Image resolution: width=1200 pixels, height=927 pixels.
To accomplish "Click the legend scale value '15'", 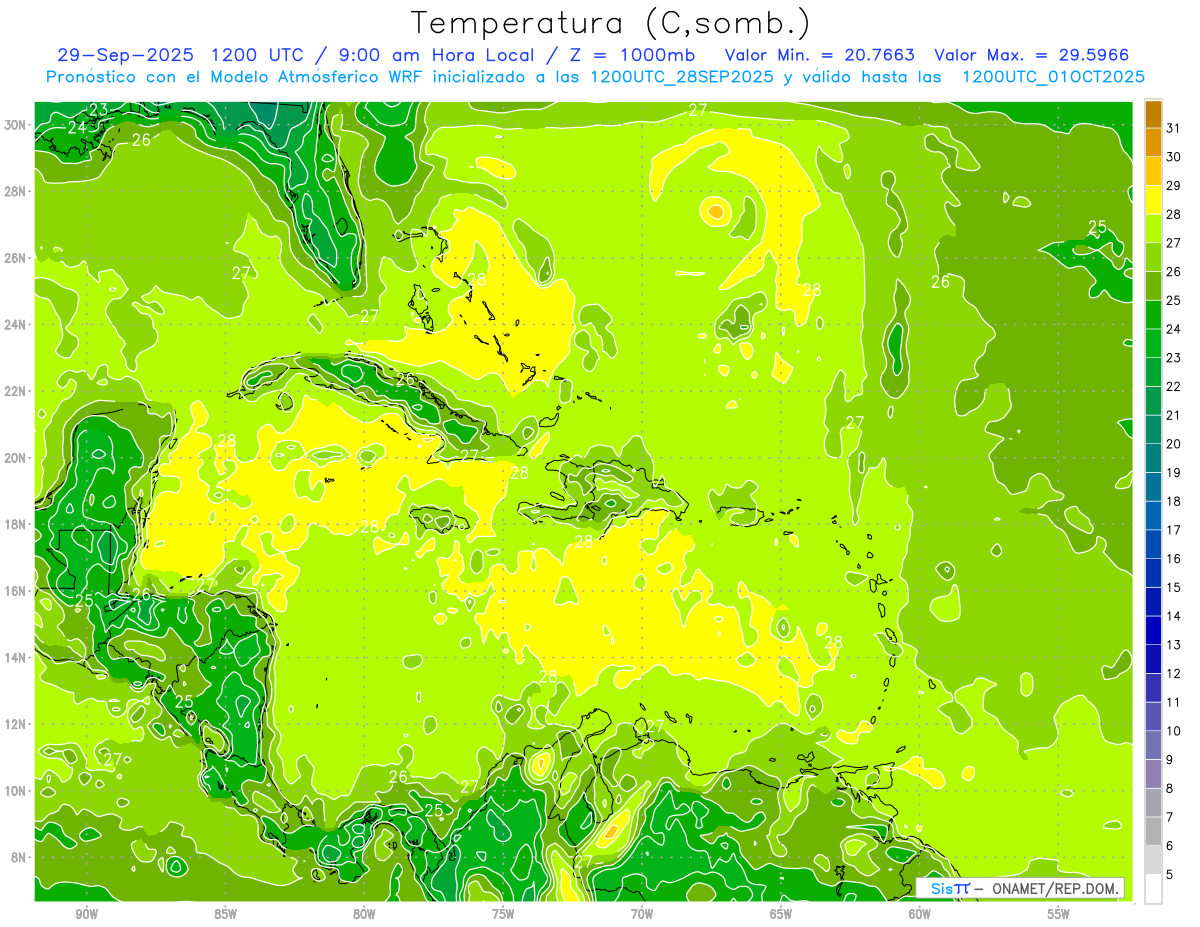I will (x=1173, y=587).
